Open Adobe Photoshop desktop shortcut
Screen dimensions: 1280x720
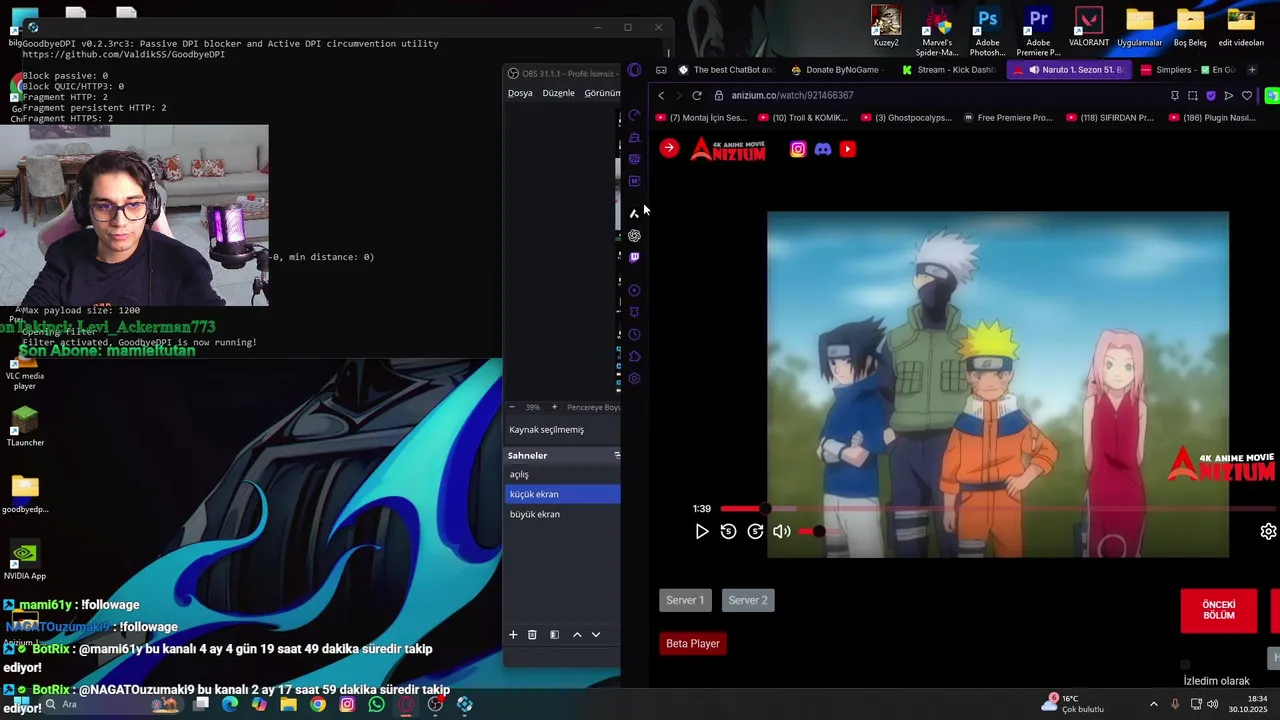pyautogui.click(x=987, y=31)
